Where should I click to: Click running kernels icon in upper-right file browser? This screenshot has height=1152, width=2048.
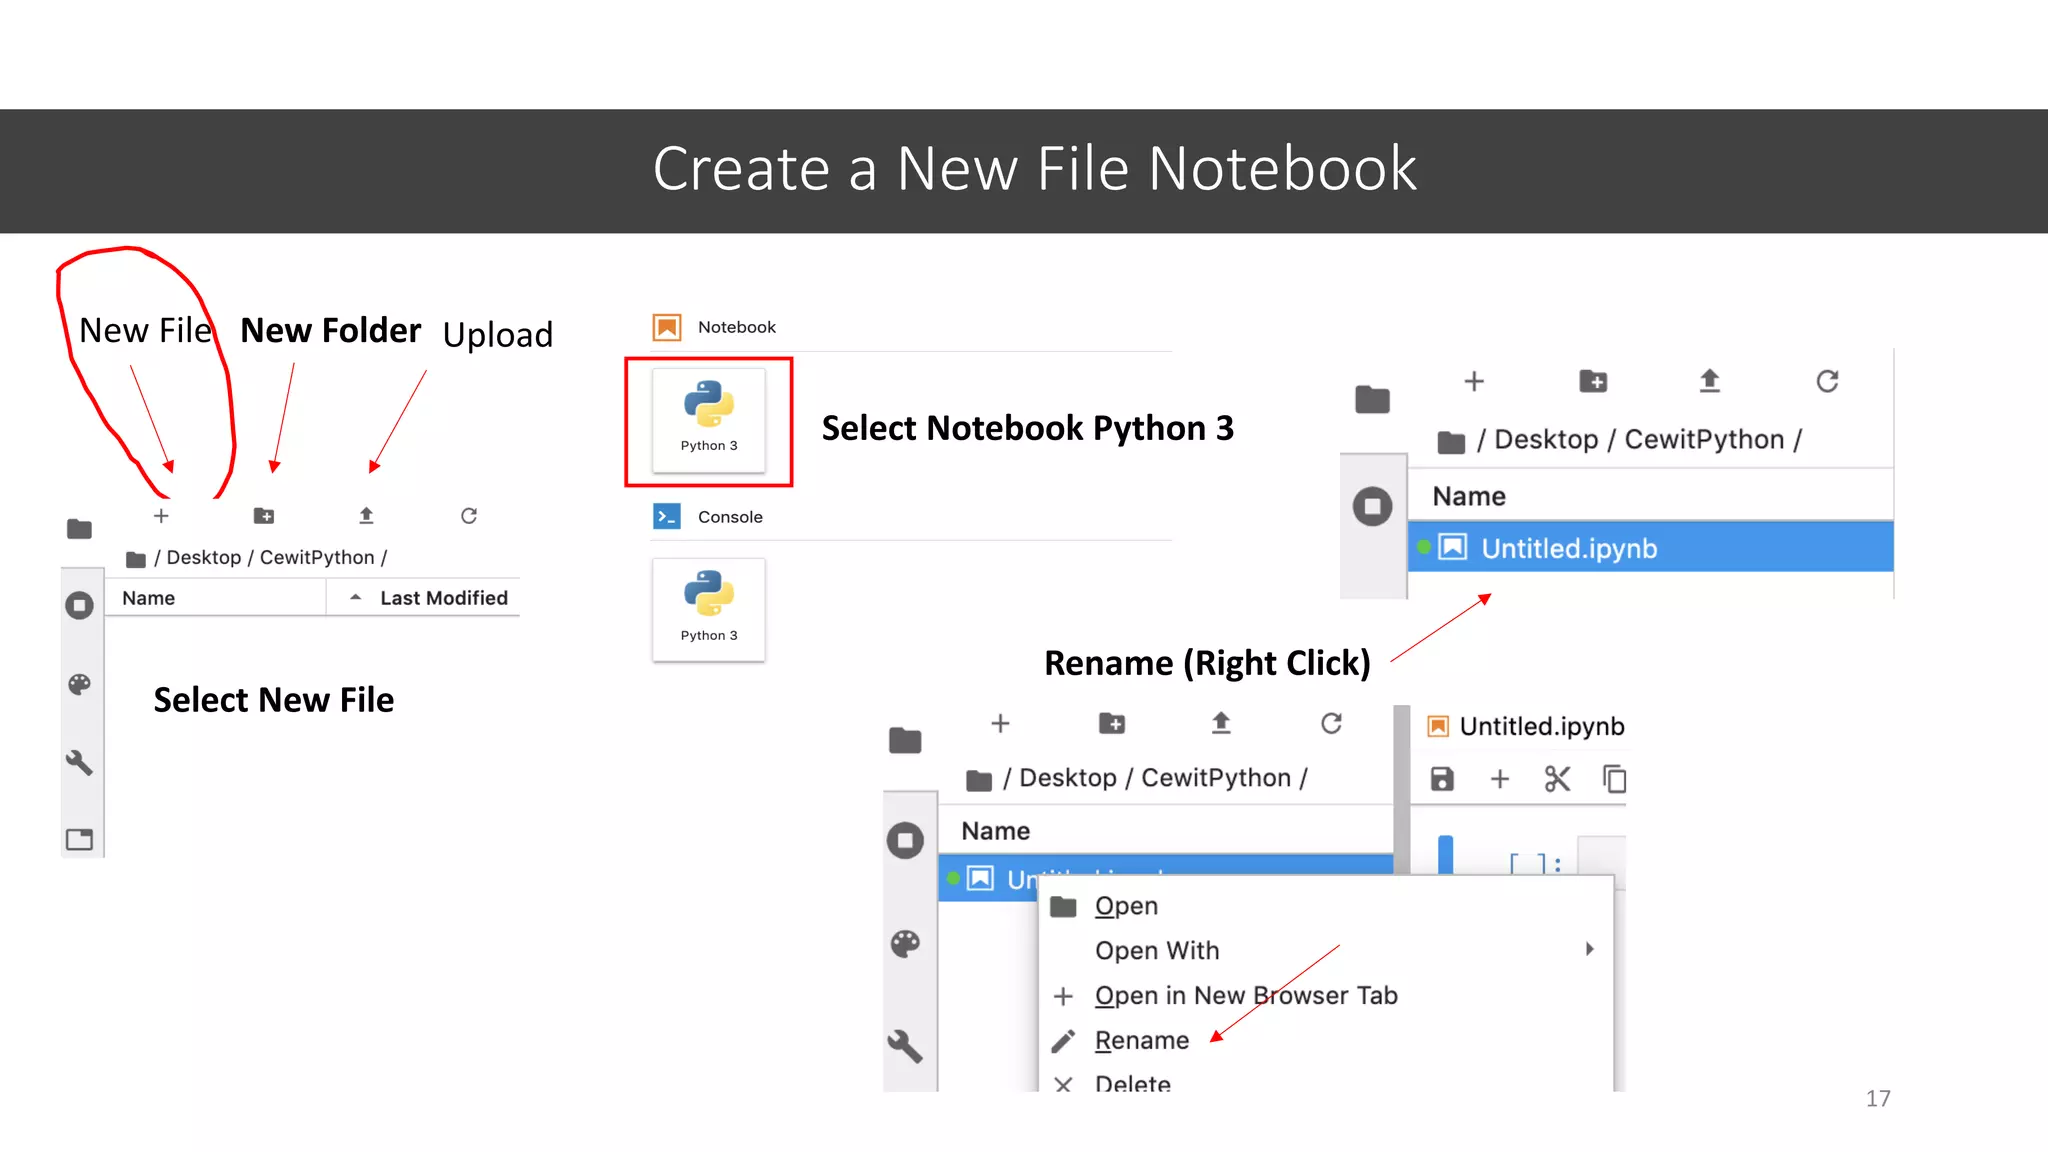click(1372, 506)
